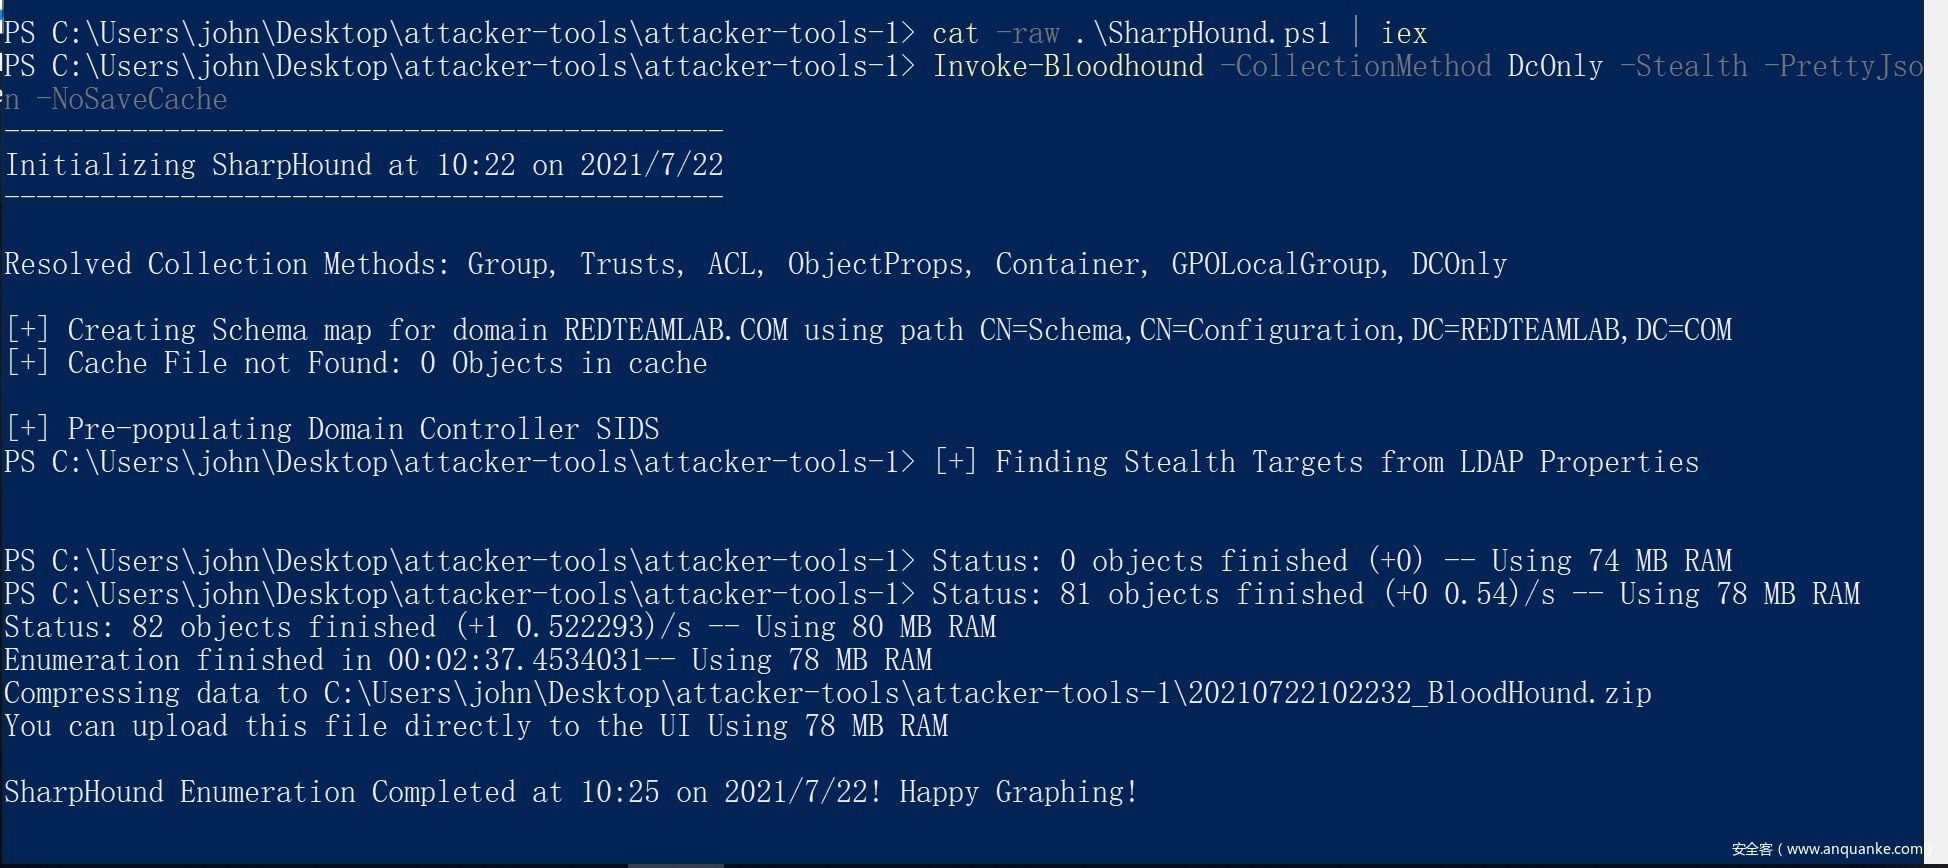
Task: Click the -CollectionMethod parameter text
Action: [x=1355, y=67]
